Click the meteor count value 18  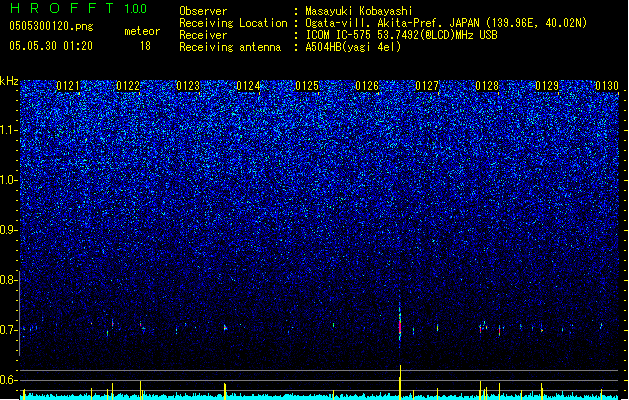145,46
